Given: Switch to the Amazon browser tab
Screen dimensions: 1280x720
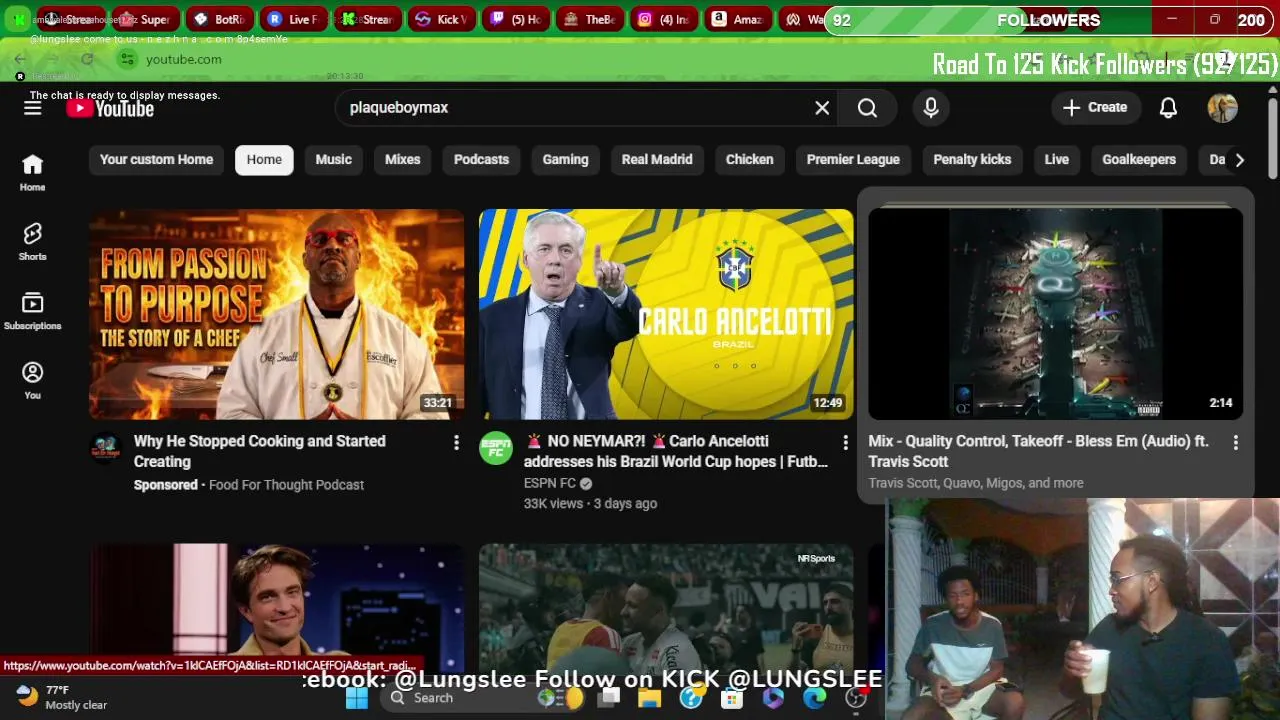Looking at the screenshot, I should pos(738,19).
